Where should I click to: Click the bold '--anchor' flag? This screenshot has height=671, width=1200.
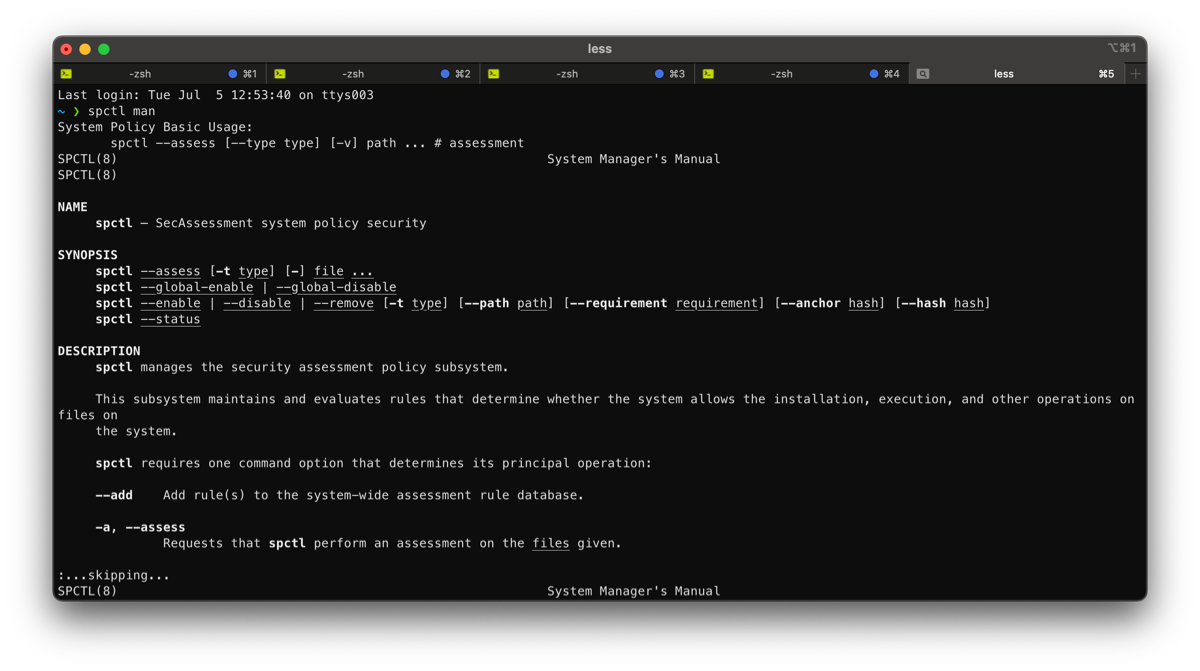click(811, 303)
